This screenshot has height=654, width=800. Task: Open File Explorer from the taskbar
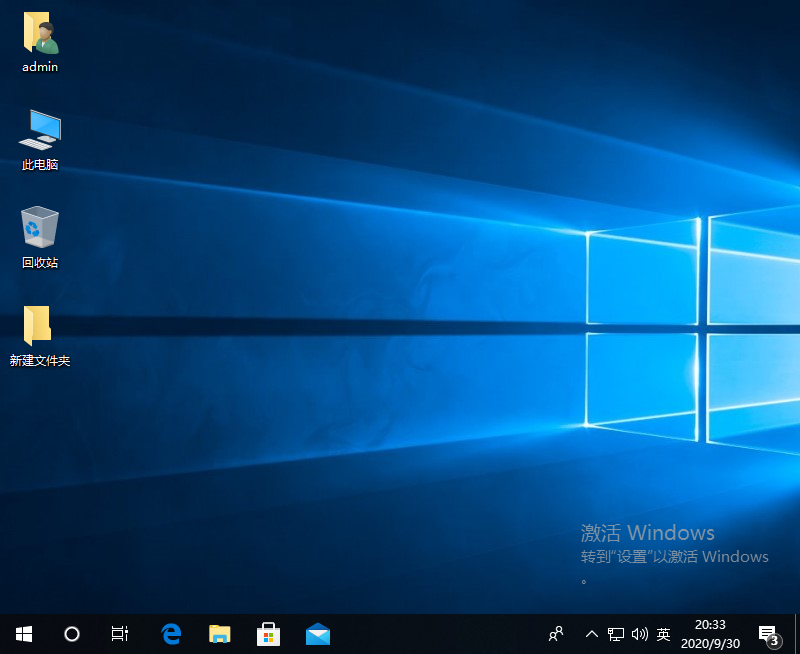coord(220,634)
